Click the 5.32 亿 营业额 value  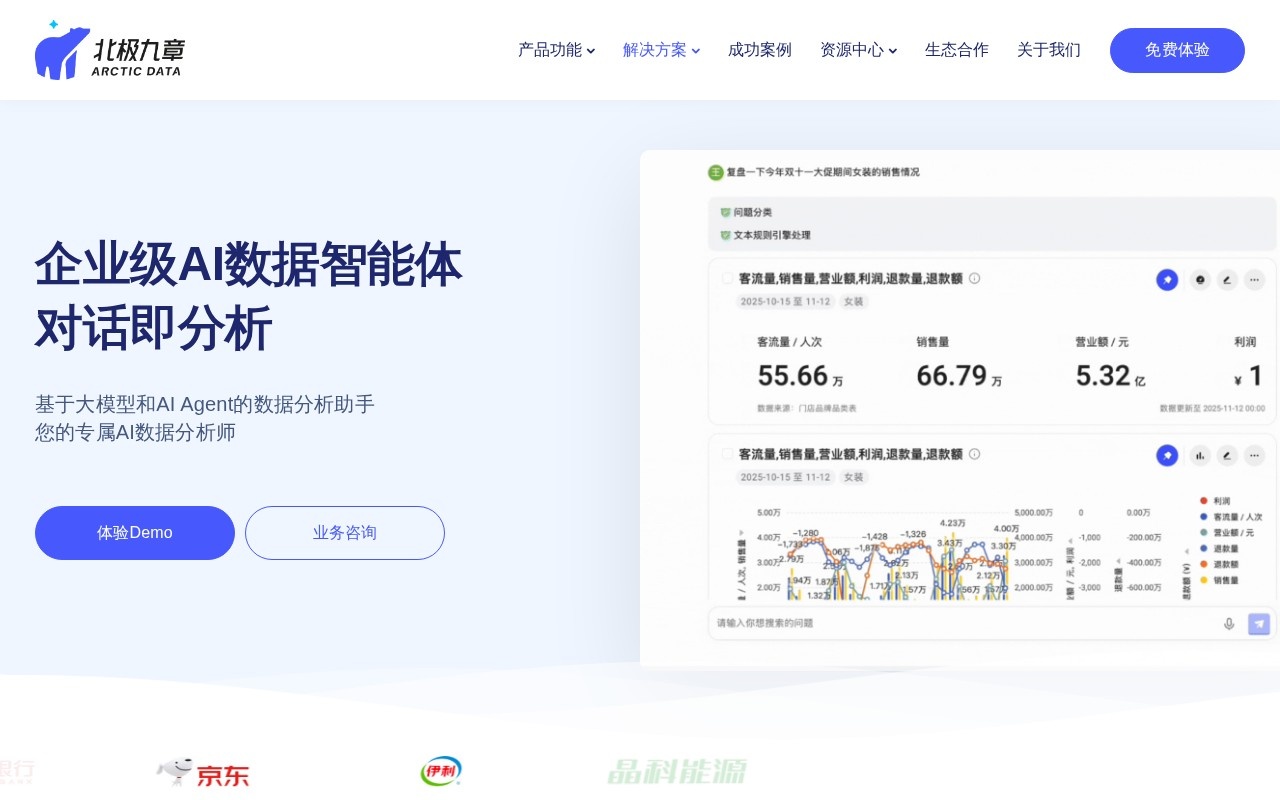[1110, 376]
